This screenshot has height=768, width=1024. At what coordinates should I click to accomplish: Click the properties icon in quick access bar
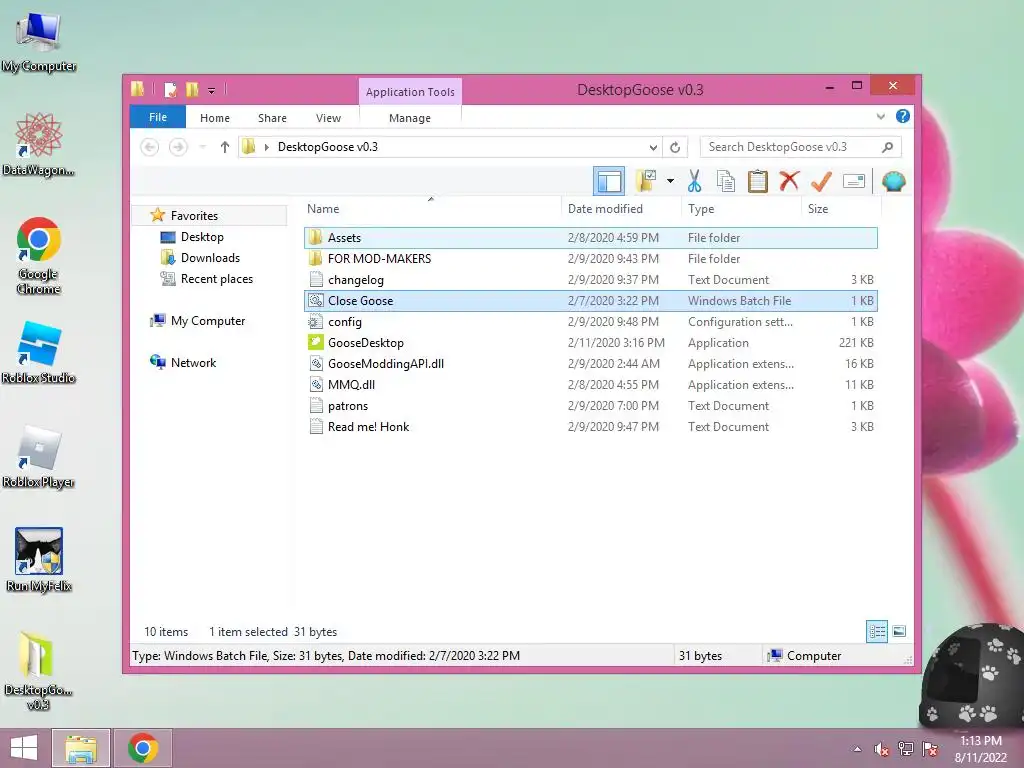(x=170, y=89)
